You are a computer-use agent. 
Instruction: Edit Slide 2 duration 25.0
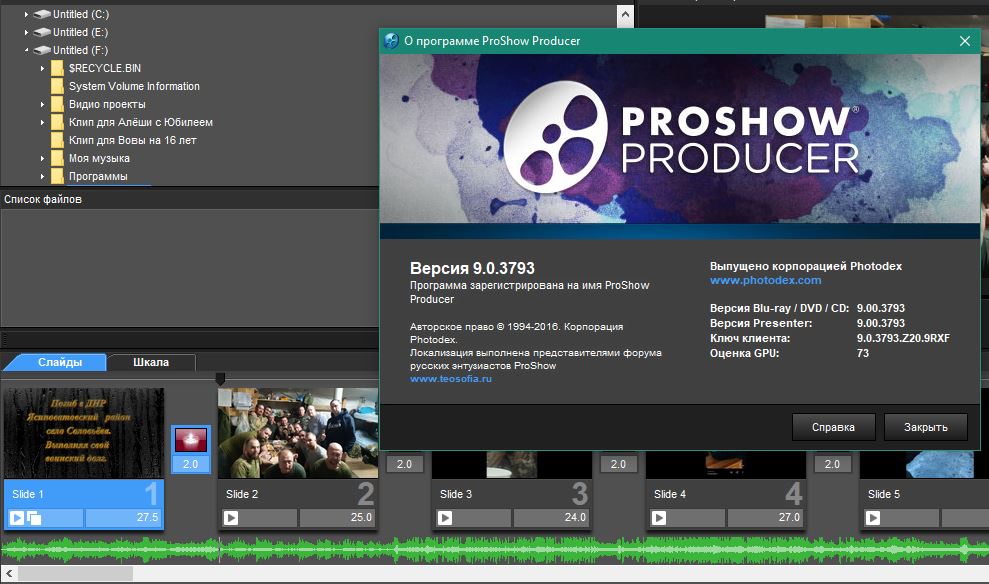(337, 518)
